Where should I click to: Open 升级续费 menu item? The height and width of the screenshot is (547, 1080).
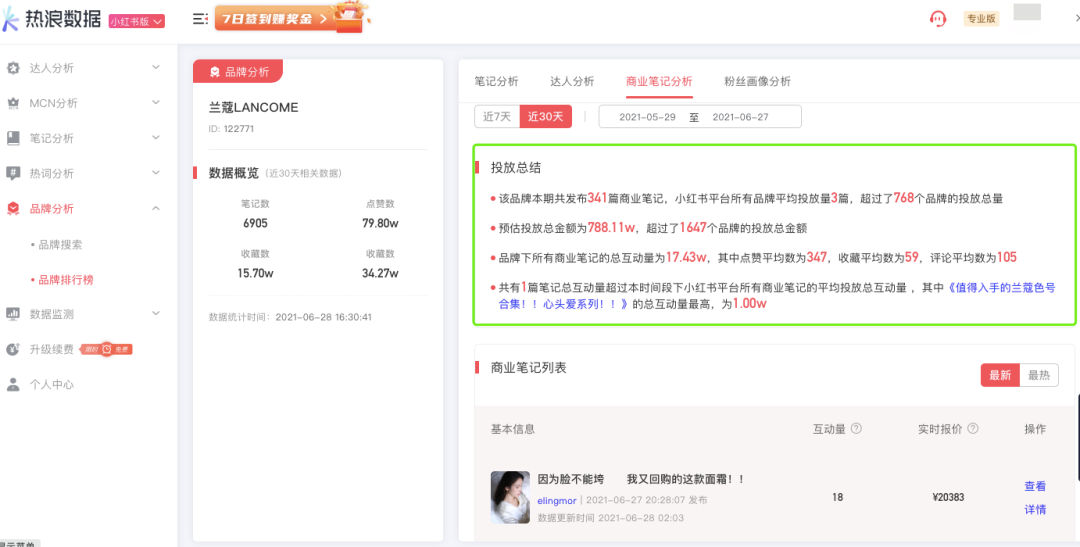click(x=52, y=349)
